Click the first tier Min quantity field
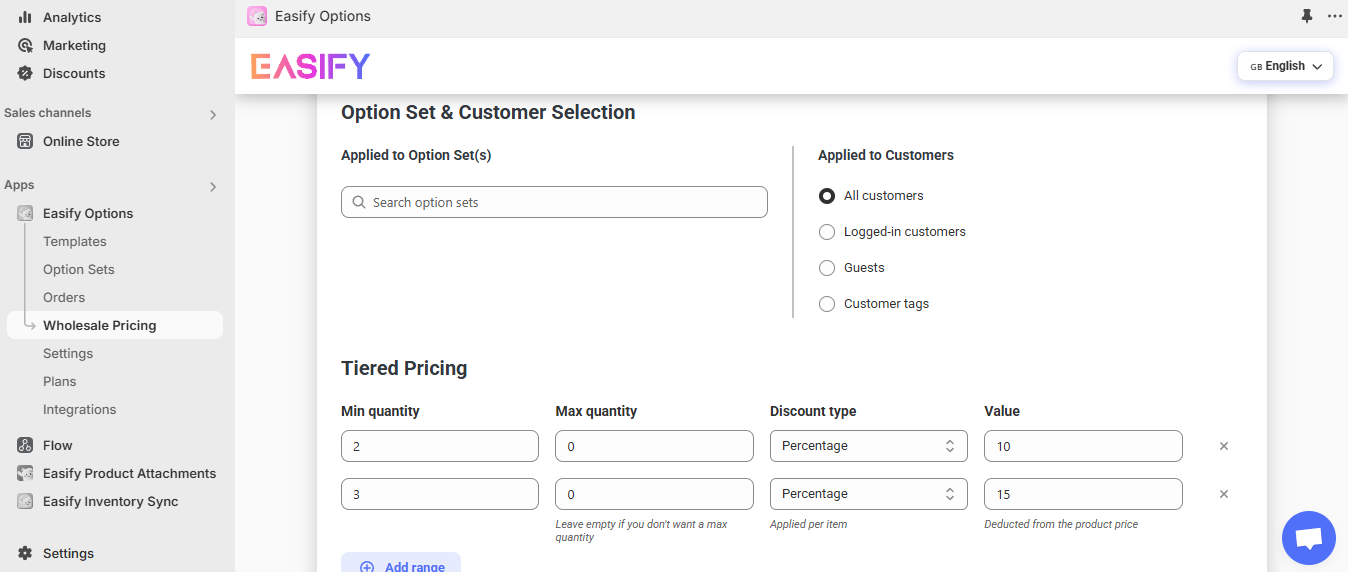The width and height of the screenshot is (1348, 572). [439, 446]
